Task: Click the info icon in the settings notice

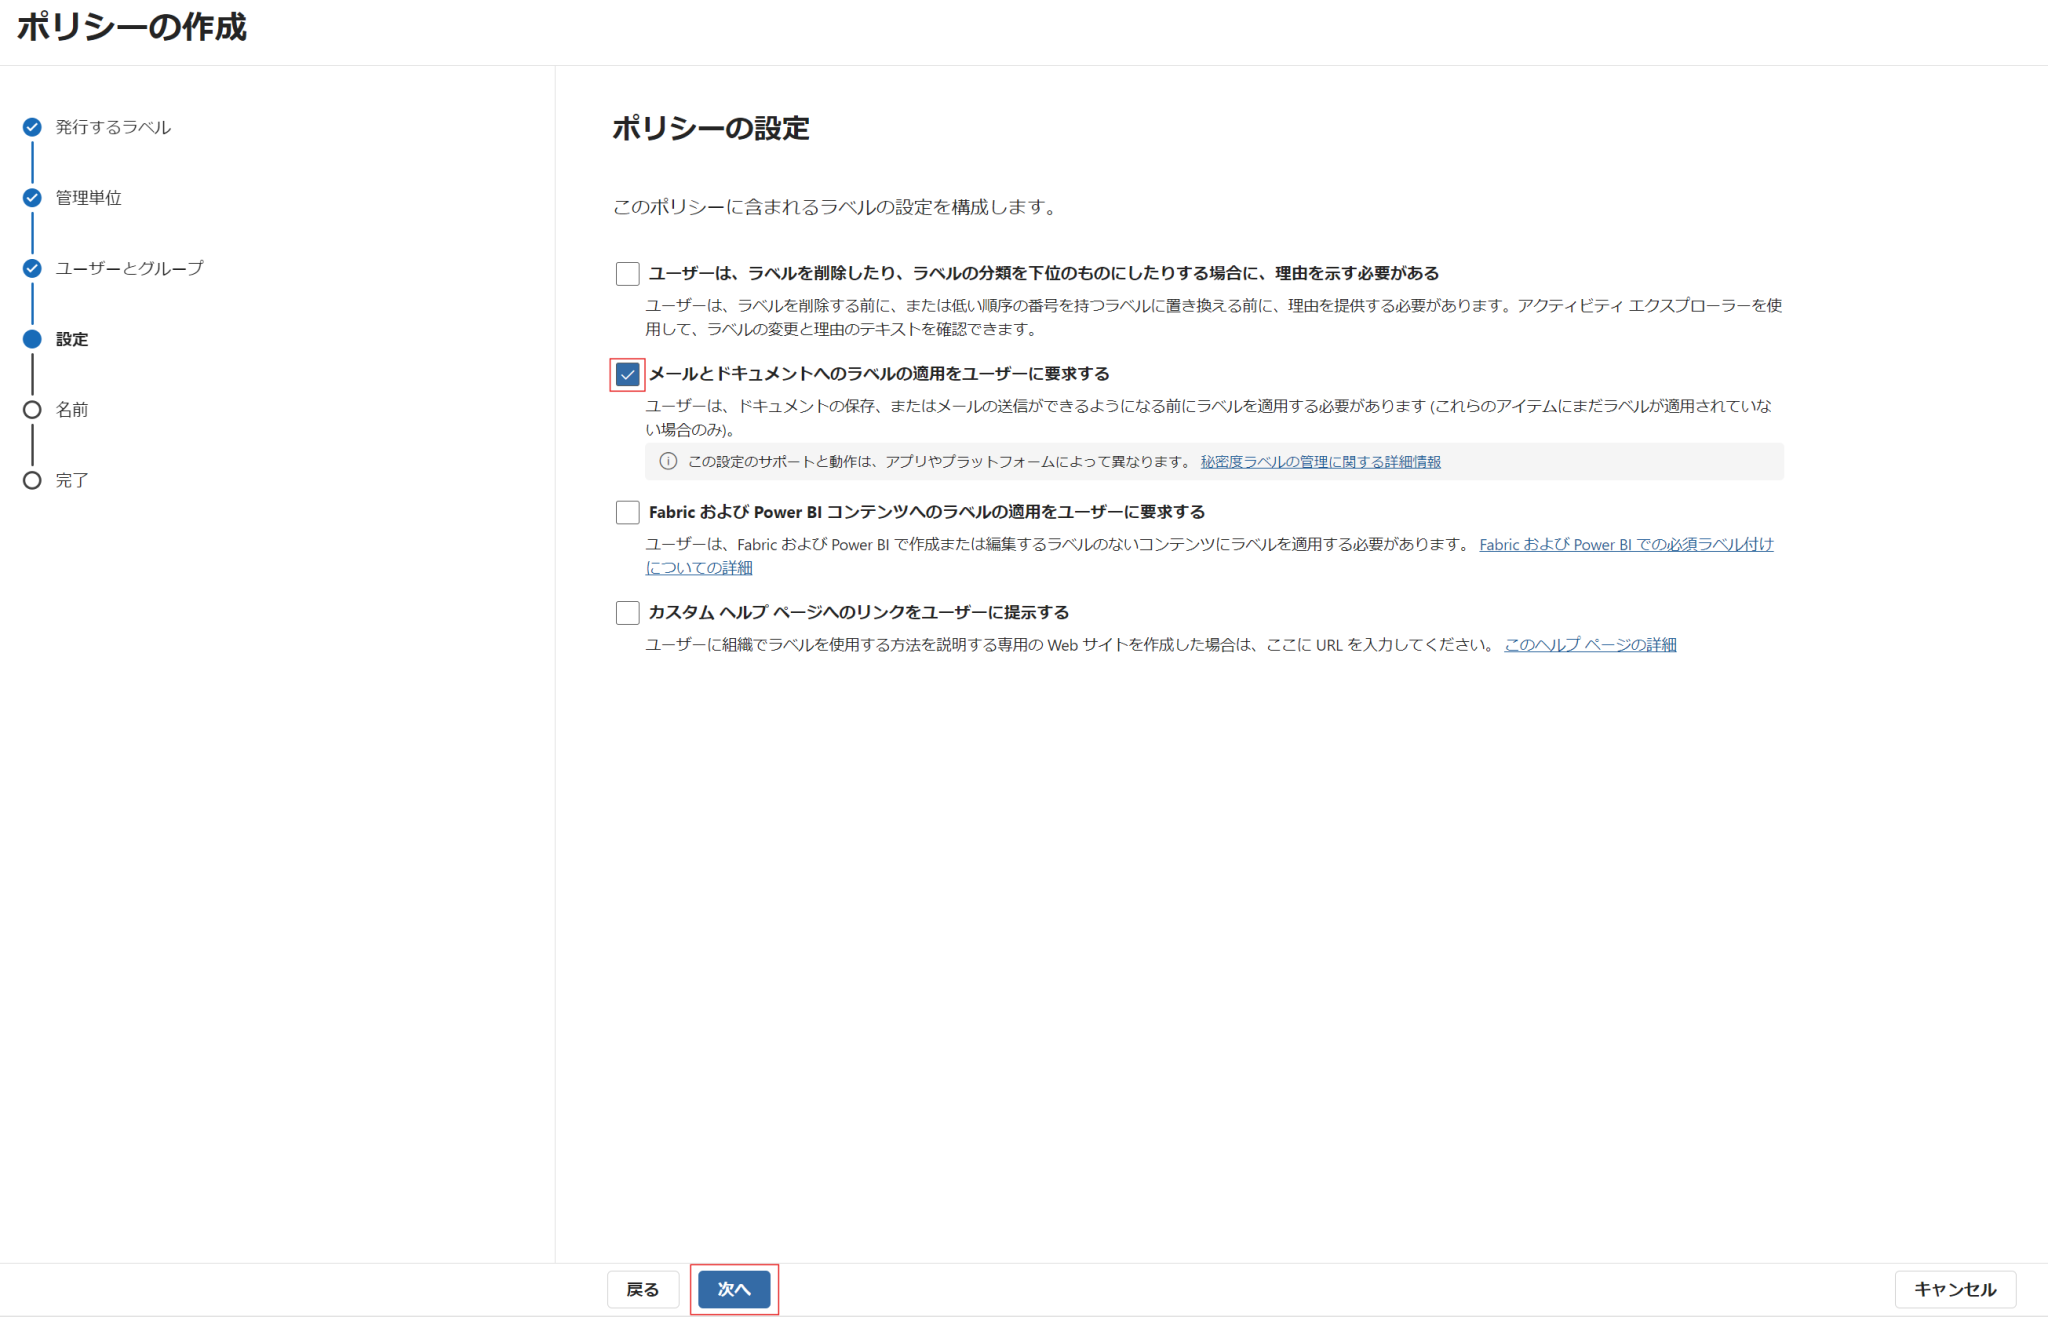Action: 668,461
